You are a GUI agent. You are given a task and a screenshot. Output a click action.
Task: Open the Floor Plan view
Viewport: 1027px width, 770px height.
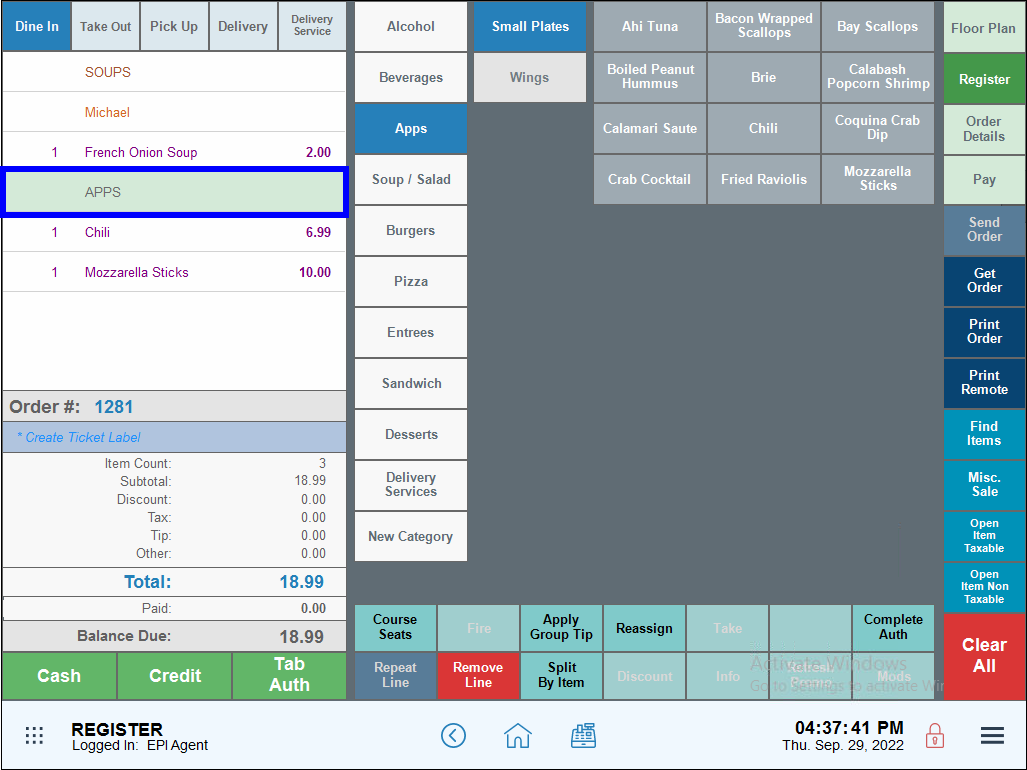click(x=984, y=28)
